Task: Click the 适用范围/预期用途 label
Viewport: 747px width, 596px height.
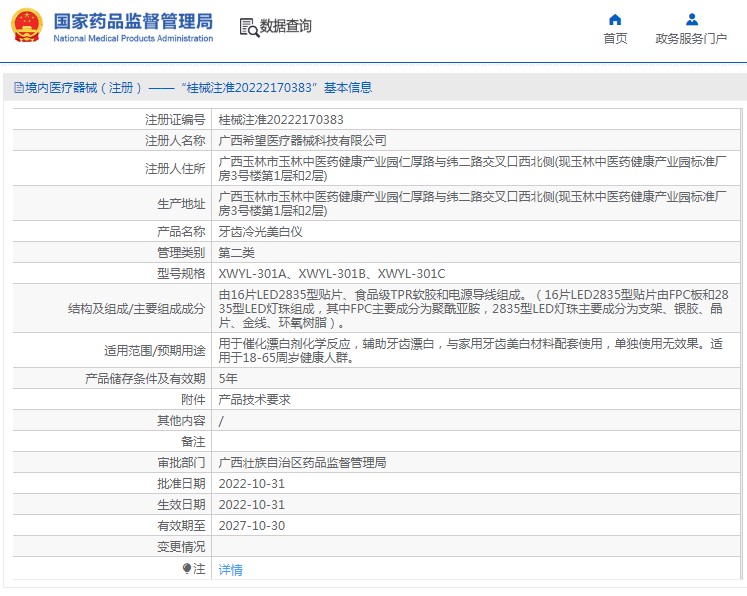Action: pos(155,351)
